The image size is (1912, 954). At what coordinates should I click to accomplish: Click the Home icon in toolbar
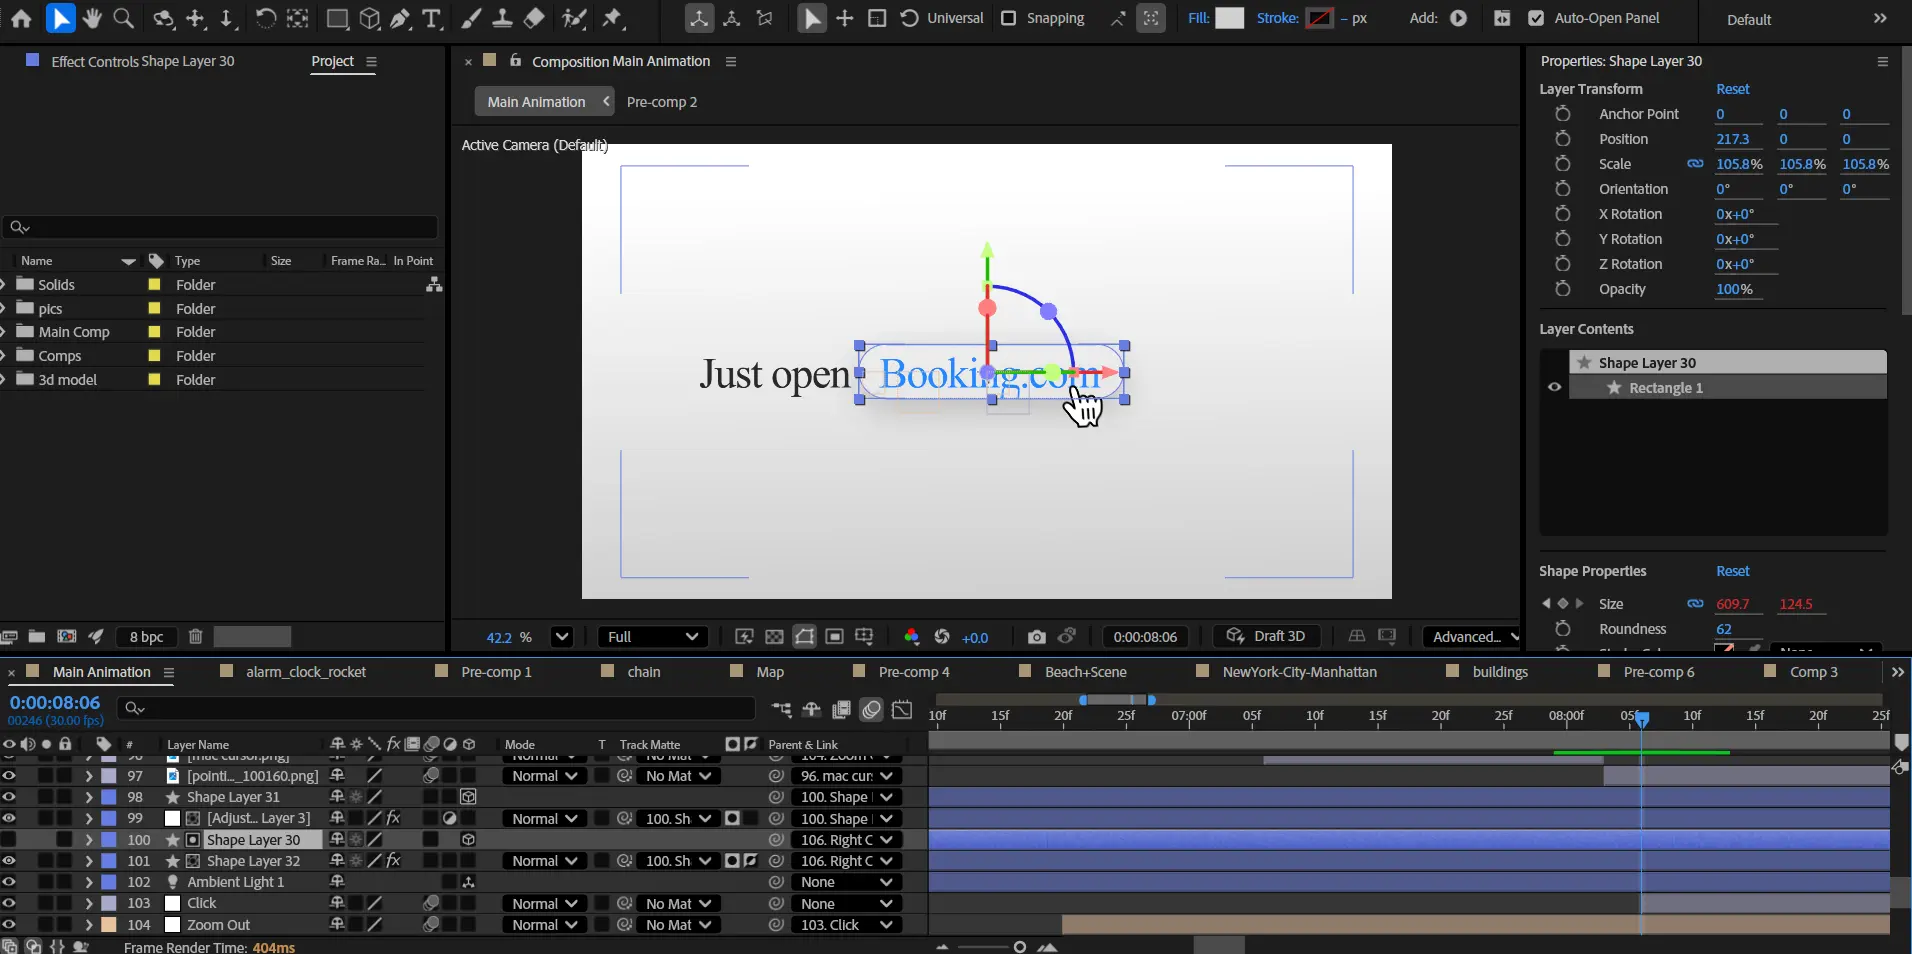[21, 18]
